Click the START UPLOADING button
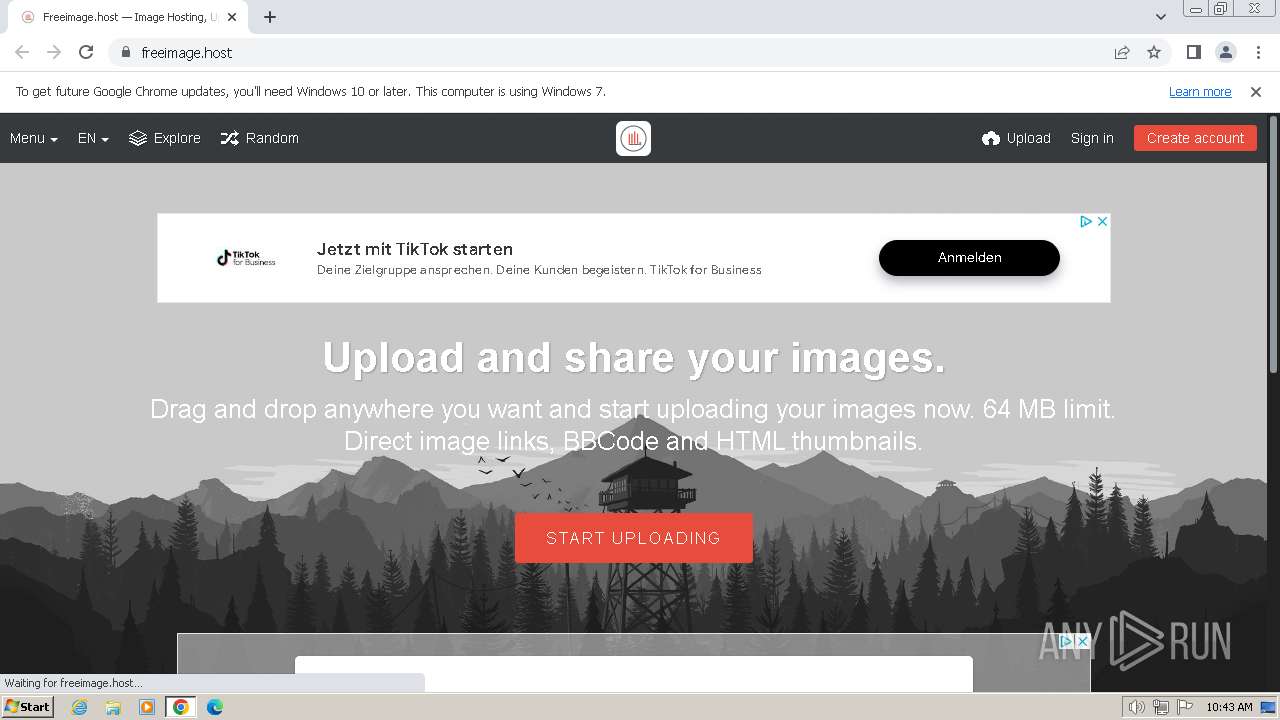Image resolution: width=1280 pixels, height=720 pixels. (x=634, y=538)
